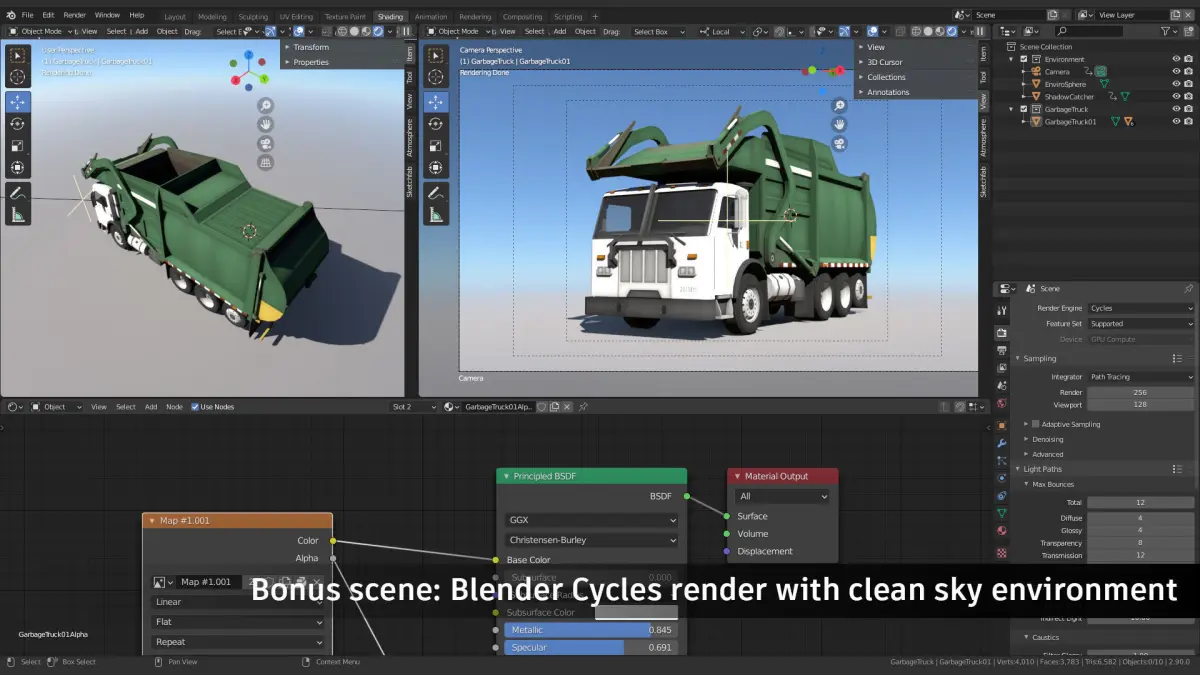
Task: Select the Select Box tool in camera viewport
Action: coord(435,55)
